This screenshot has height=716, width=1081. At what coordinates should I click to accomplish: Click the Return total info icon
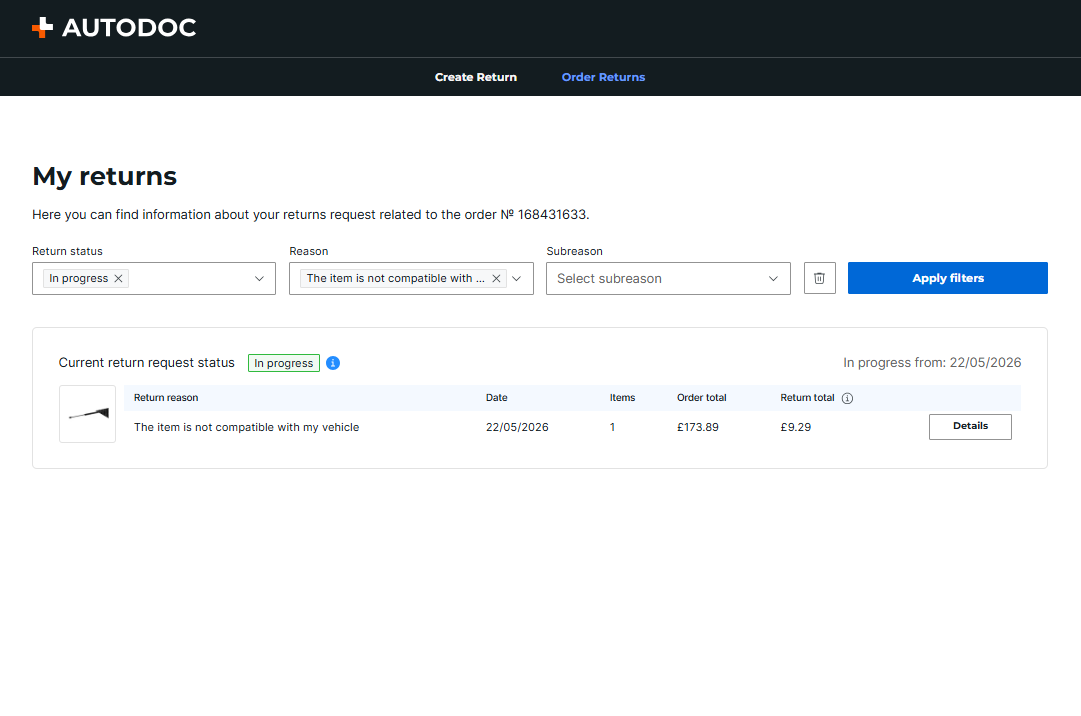pos(847,398)
